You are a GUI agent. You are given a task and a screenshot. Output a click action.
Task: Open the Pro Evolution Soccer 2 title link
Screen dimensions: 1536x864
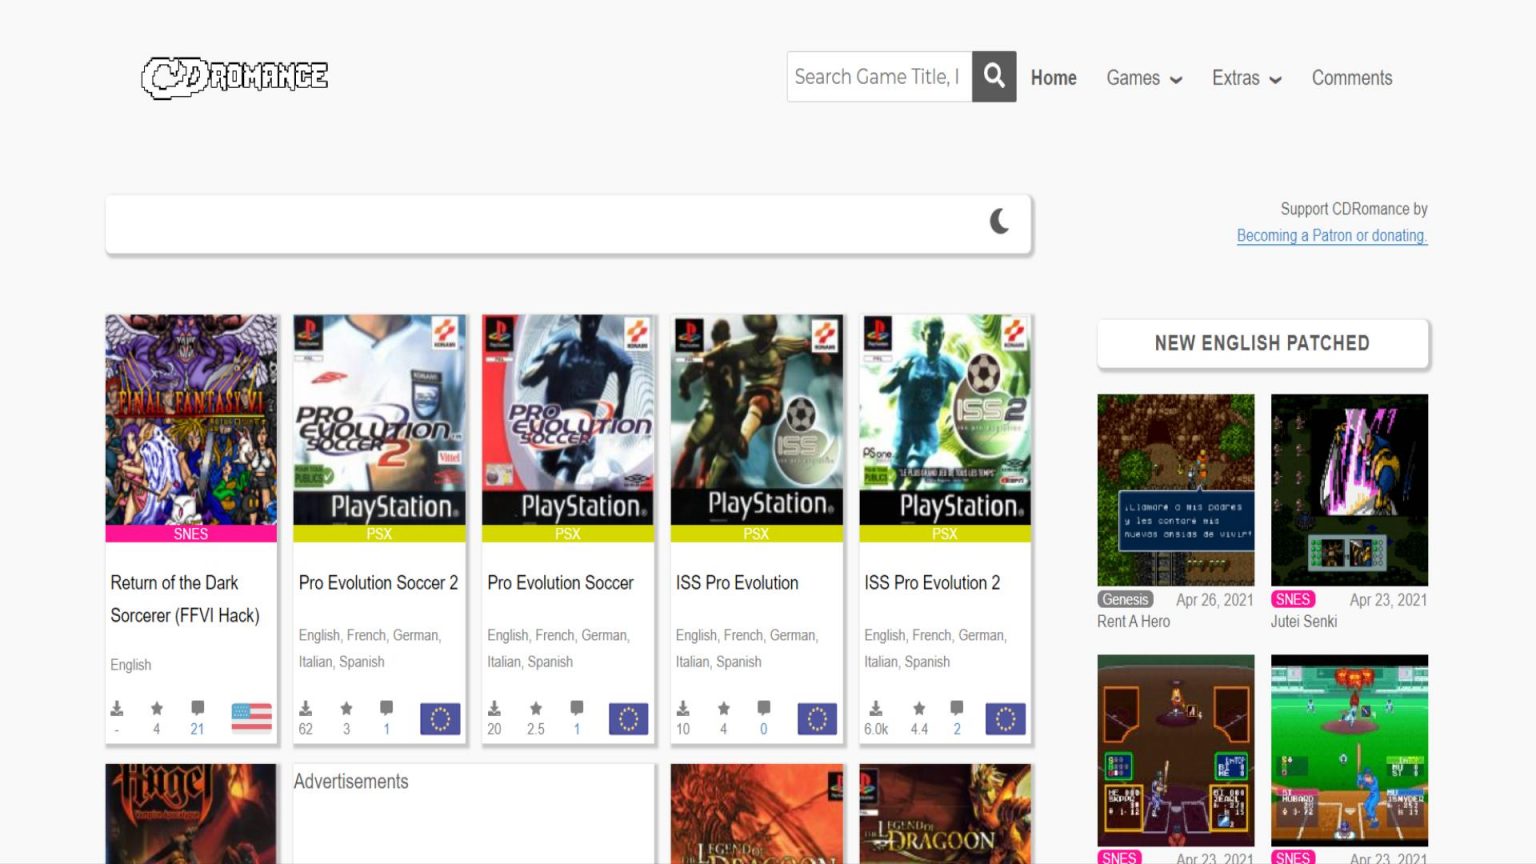[x=378, y=583]
